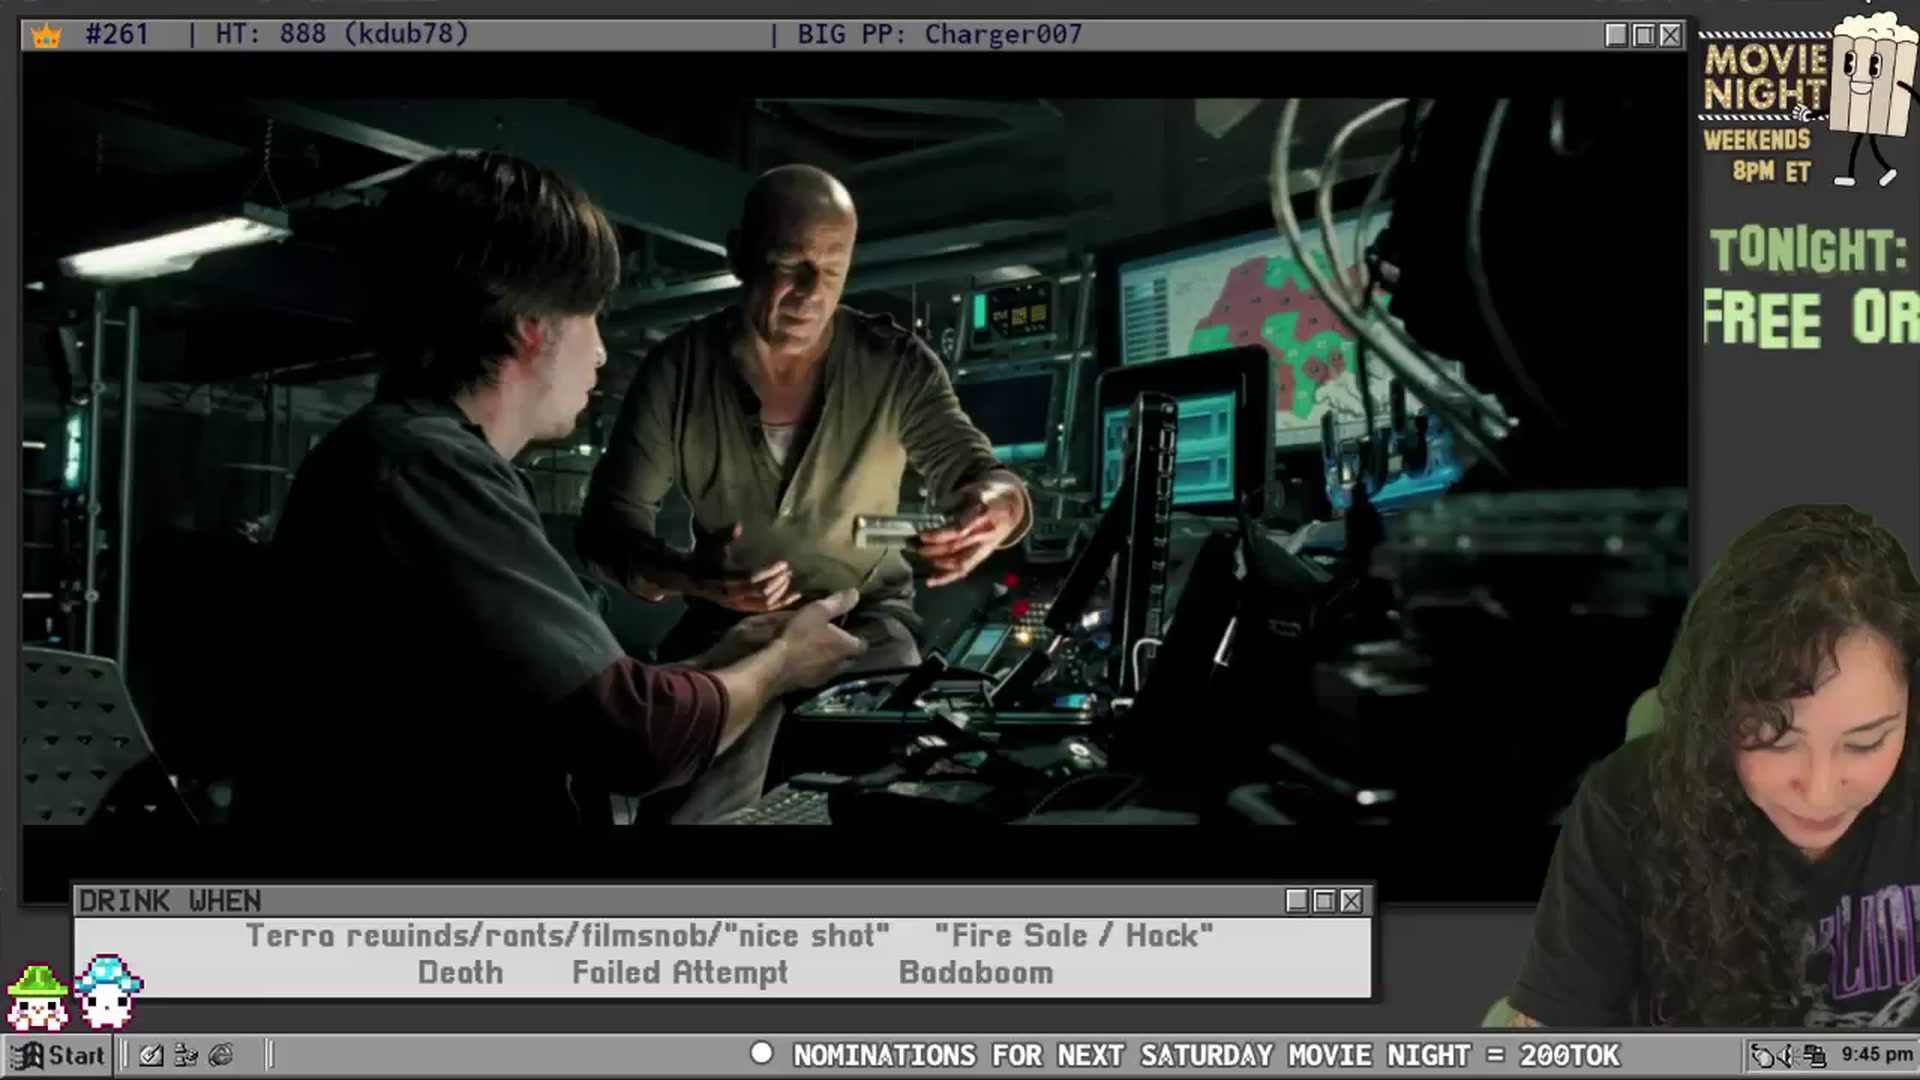Close the movie player window
Screen dimensions: 1920x1080
1670,35
